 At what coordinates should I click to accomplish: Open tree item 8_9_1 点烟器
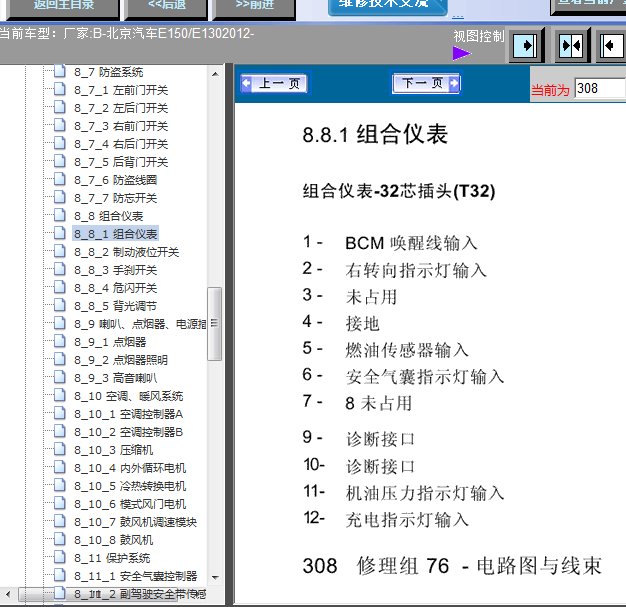110,342
